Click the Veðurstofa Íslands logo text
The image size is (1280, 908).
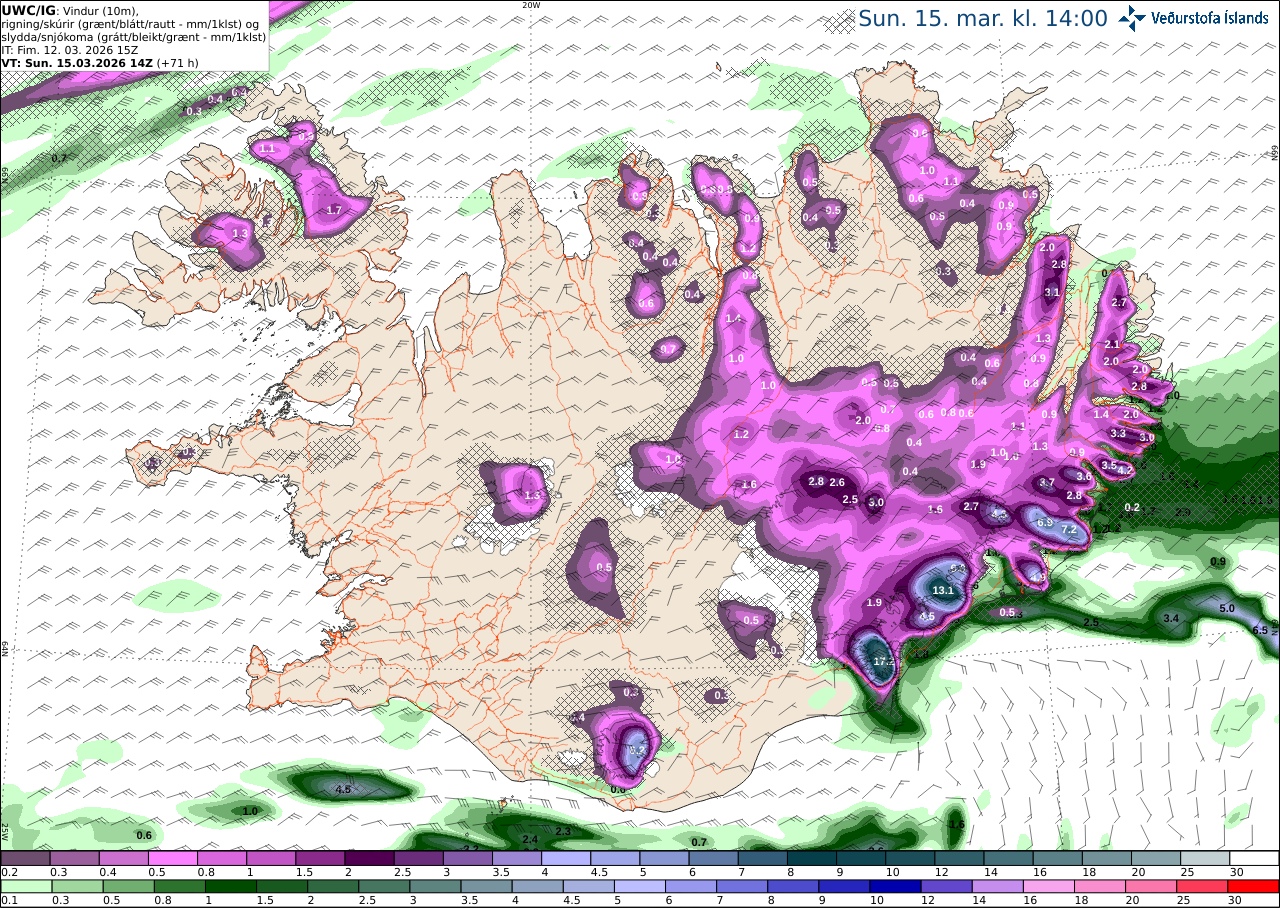coord(1210,18)
